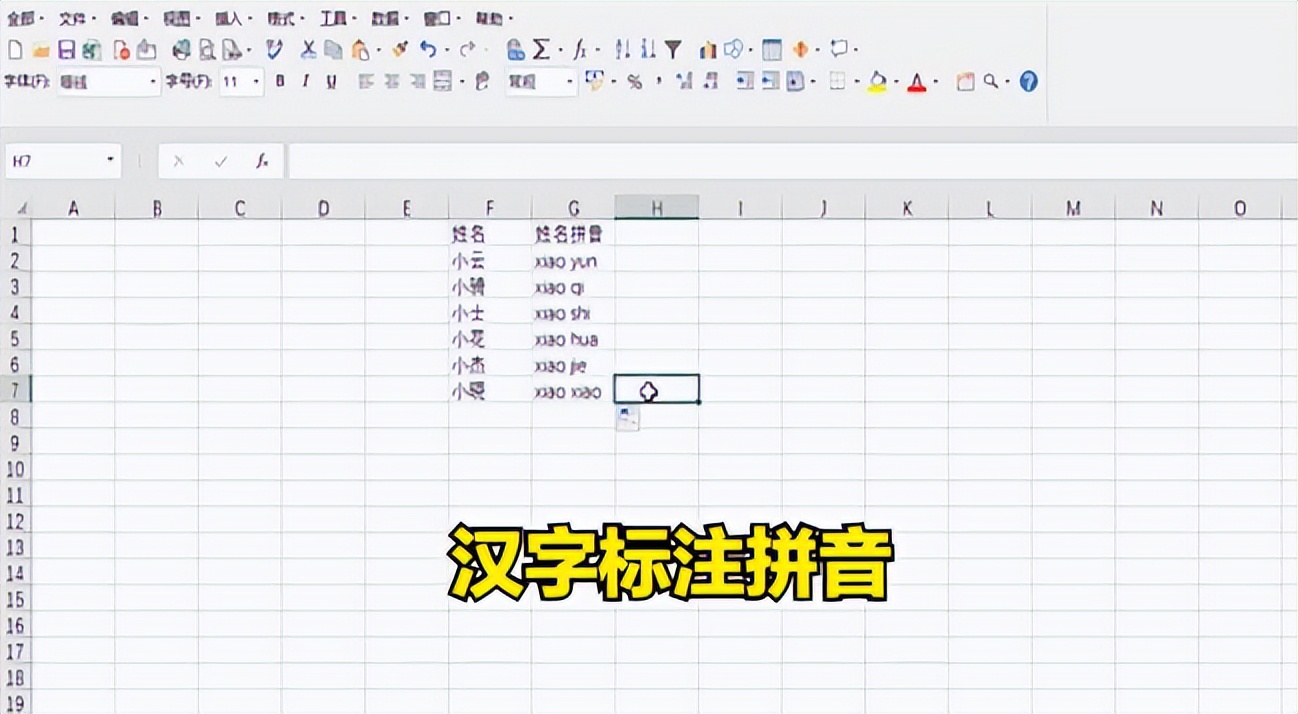Click the Undo arrow icon
The image size is (1298, 714).
tap(428, 49)
